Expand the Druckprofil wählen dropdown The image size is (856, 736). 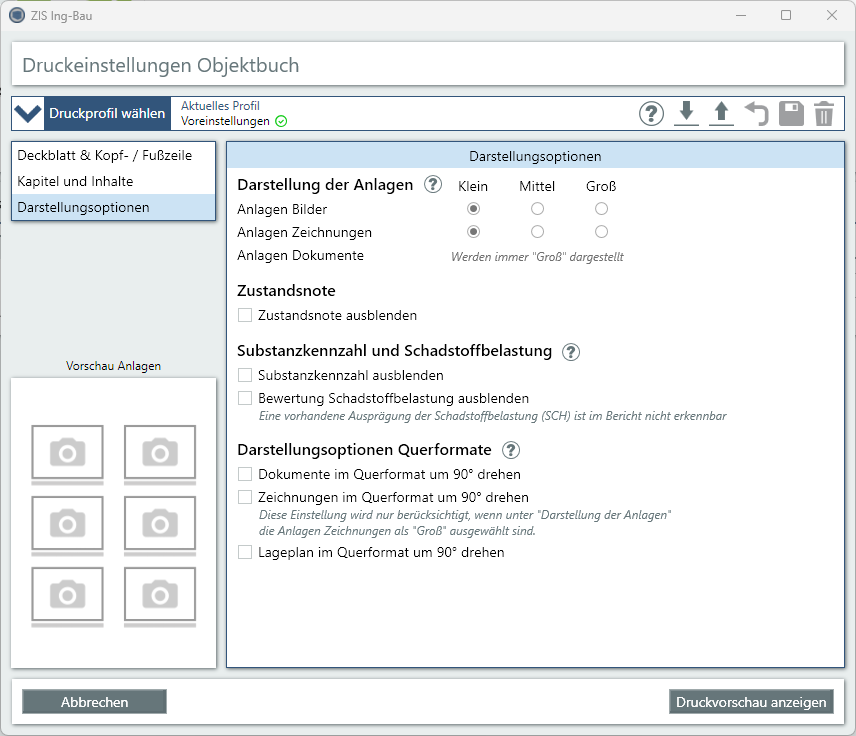(x=90, y=114)
